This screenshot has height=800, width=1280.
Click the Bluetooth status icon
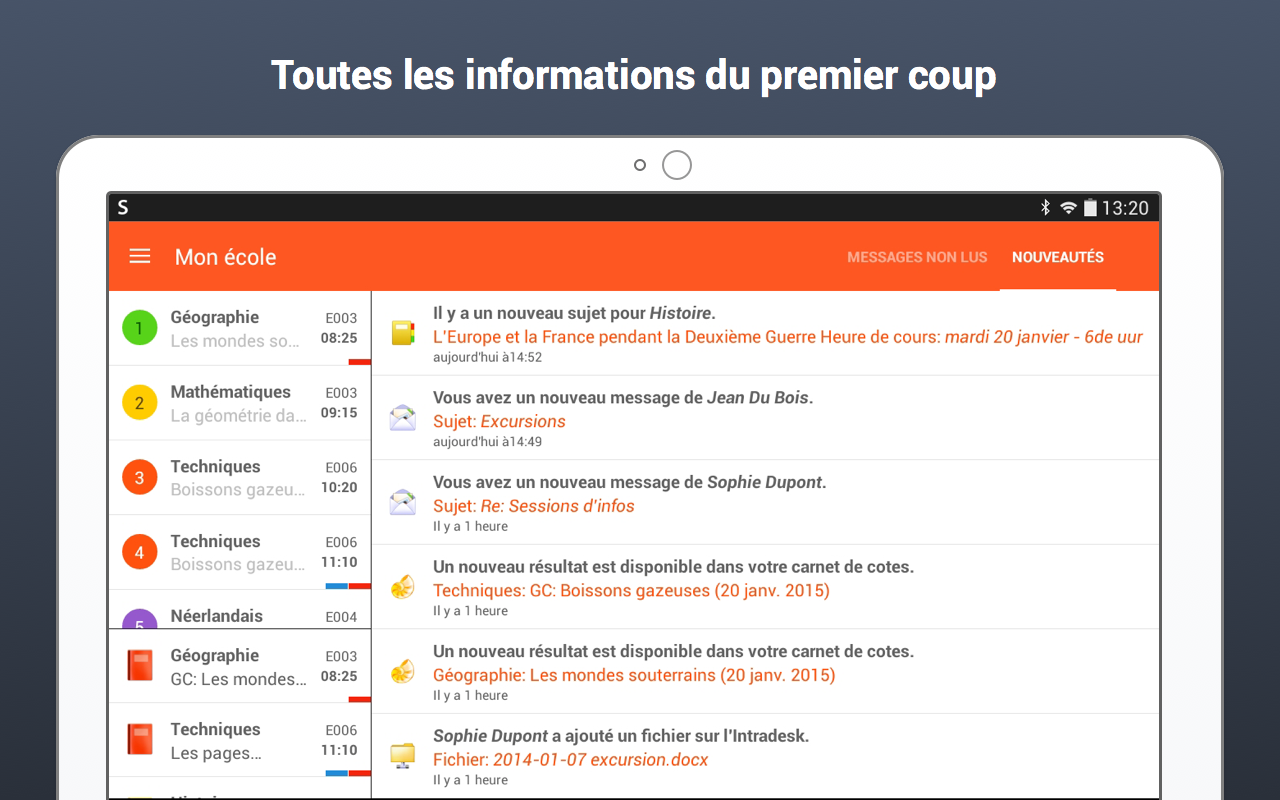coord(1045,207)
